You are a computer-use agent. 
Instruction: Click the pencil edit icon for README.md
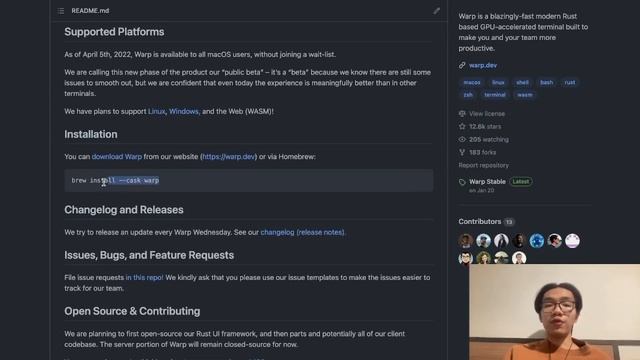436,11
